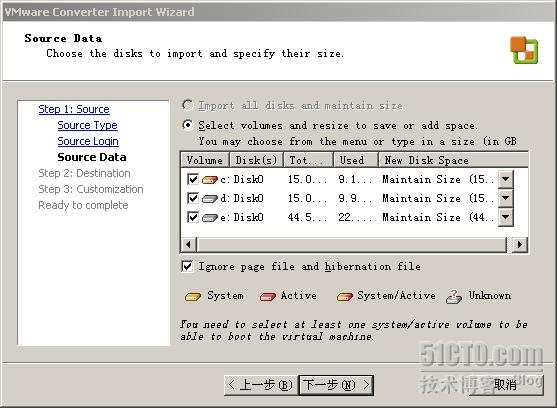This screenshot has width=557, height=408.
Task: Open the e: New Disk Space dropdown
Action: [505, 217]
